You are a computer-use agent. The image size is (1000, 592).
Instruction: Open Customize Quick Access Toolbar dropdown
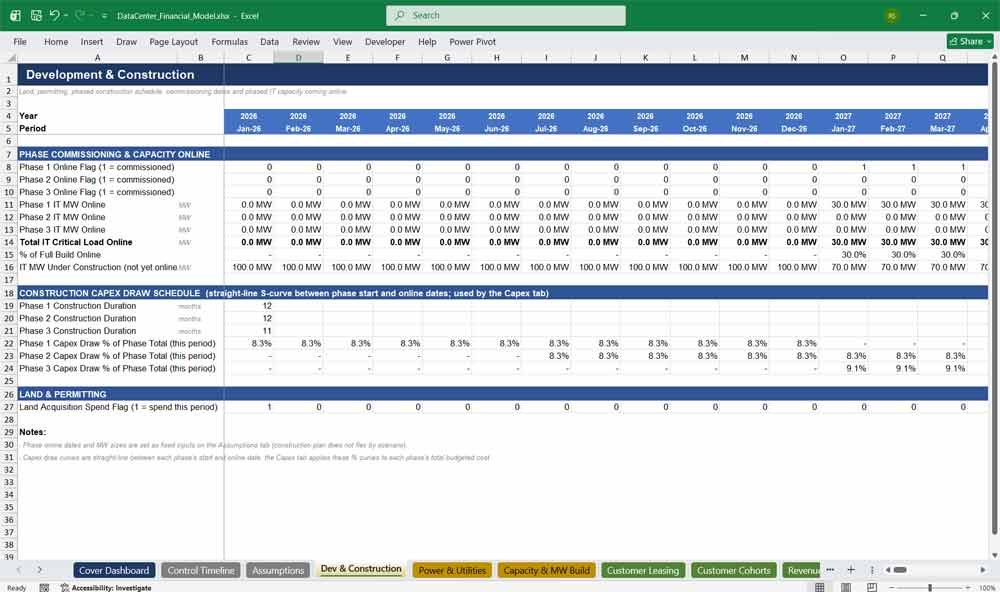(104, 16)
